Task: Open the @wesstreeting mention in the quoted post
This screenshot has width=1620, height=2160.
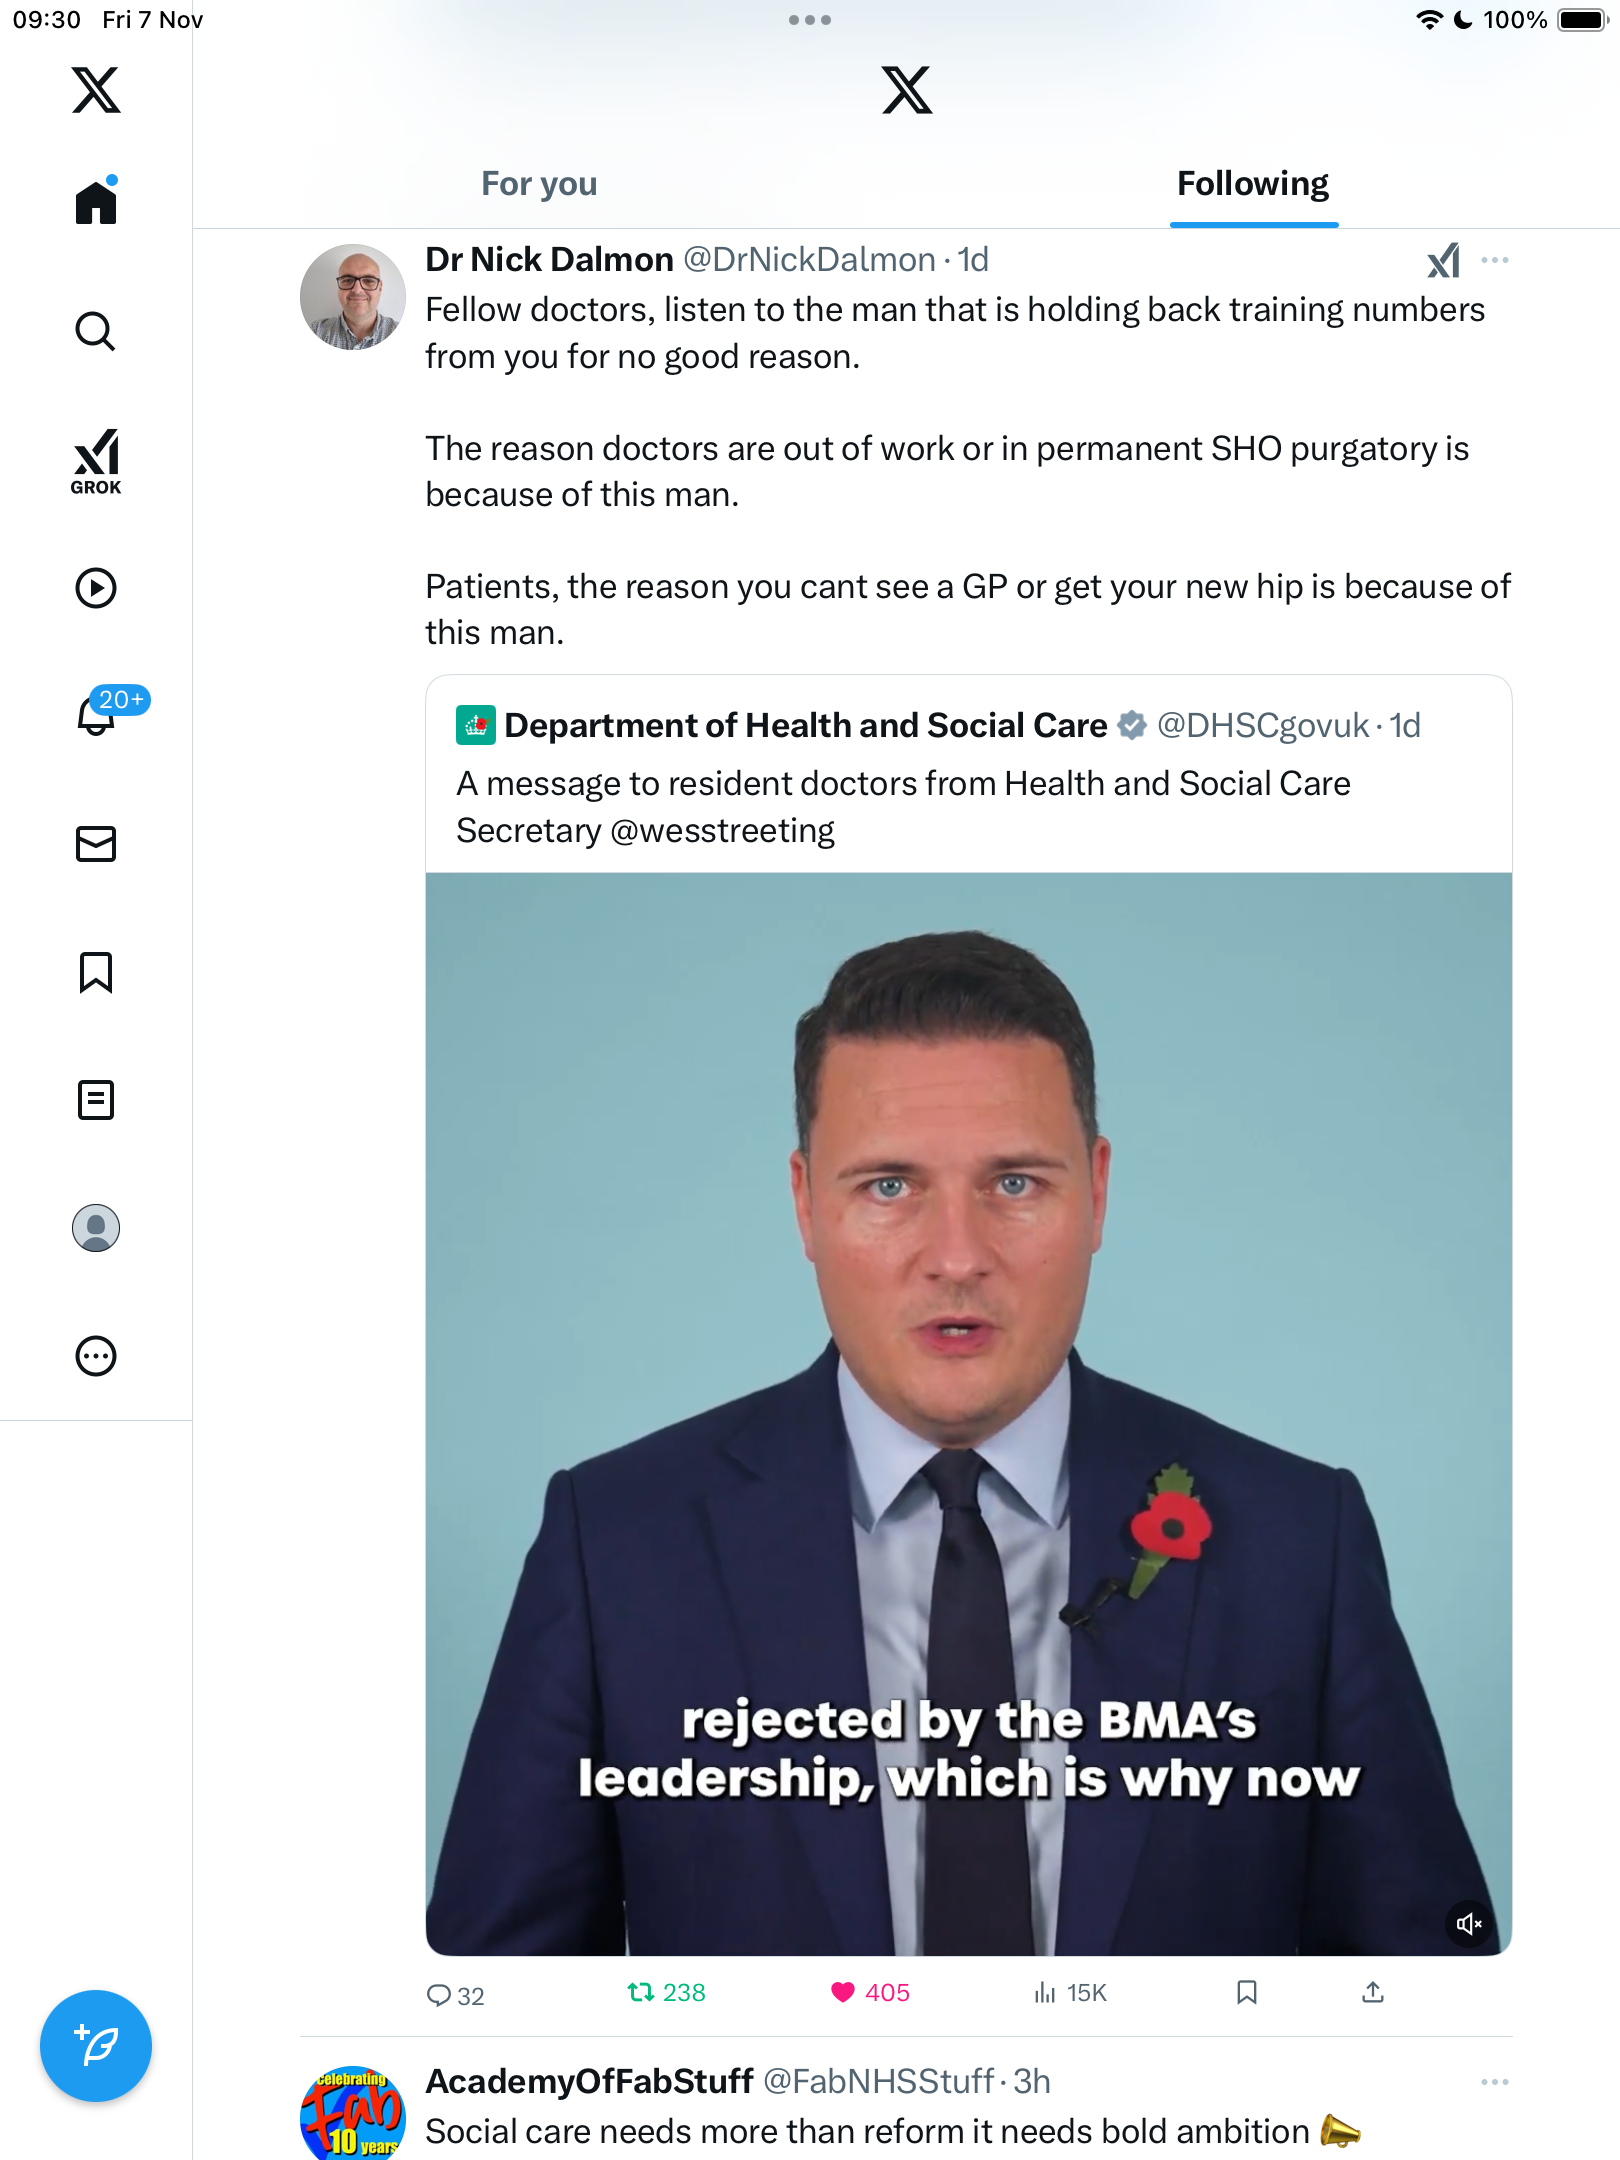Action: click(x=722, y=831)
